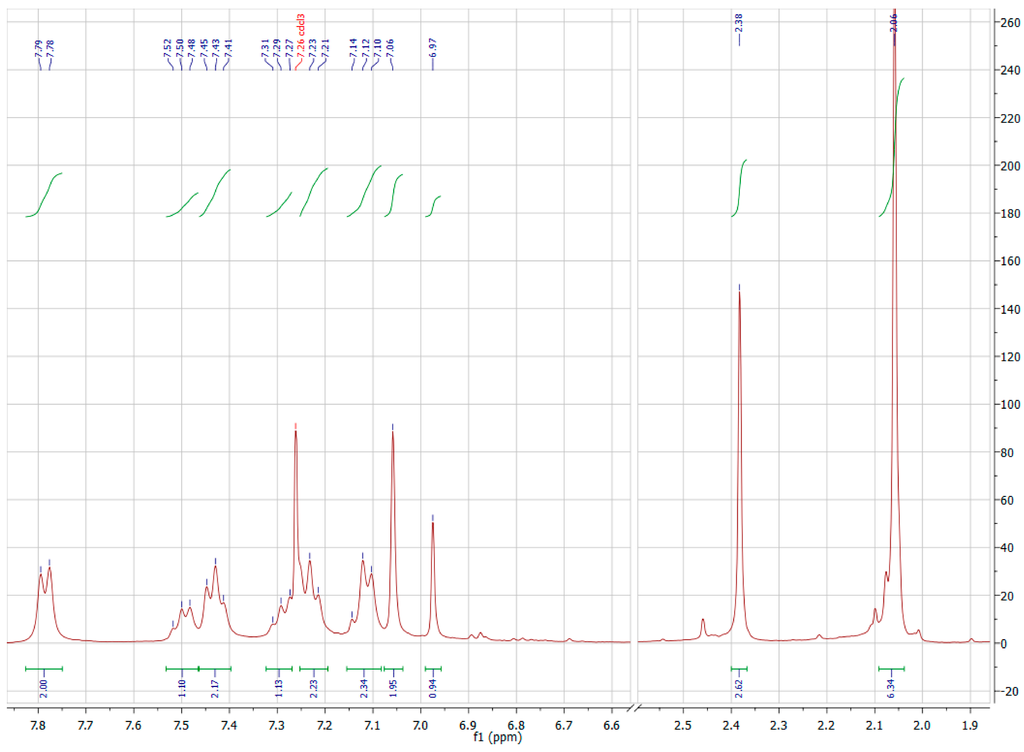The width and height of the screenshot is (1024, 752).
Task: Click the 2.0 tick label on the ppm axis
Action: 922,725
